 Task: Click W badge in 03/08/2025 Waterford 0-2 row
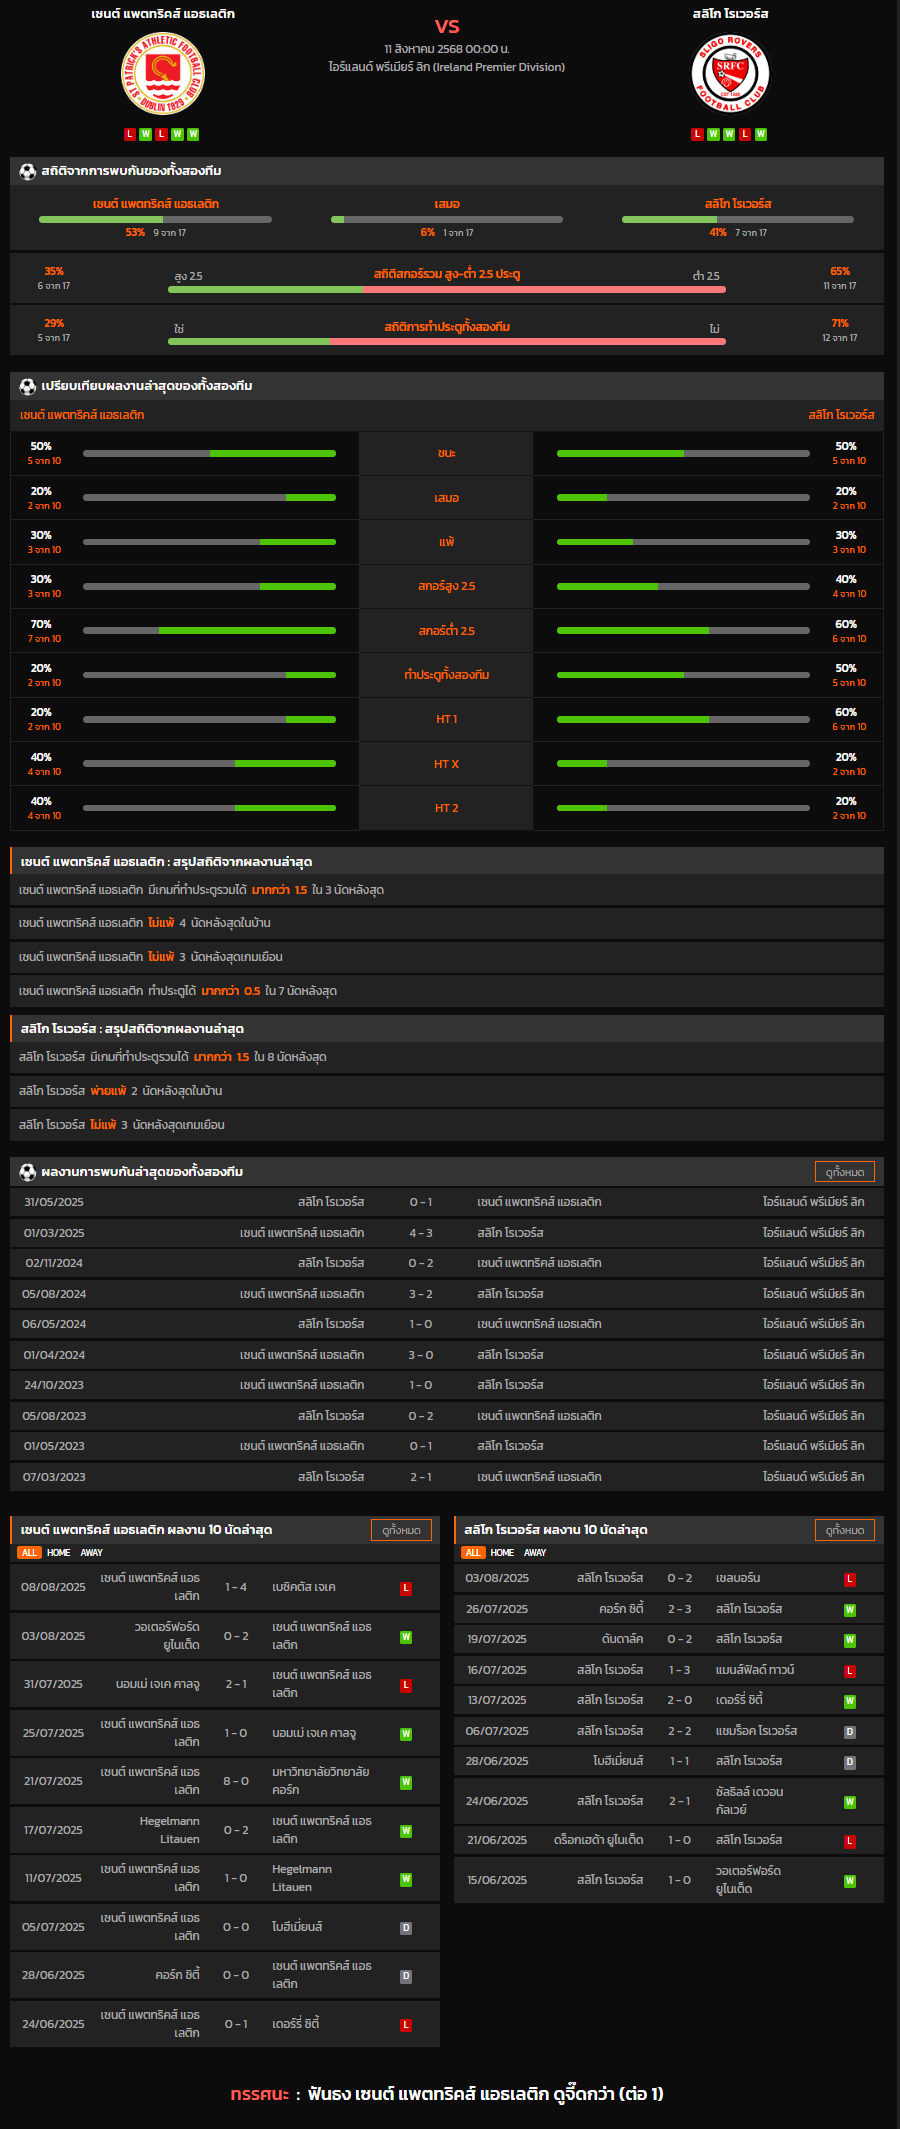click(406, 1637)
